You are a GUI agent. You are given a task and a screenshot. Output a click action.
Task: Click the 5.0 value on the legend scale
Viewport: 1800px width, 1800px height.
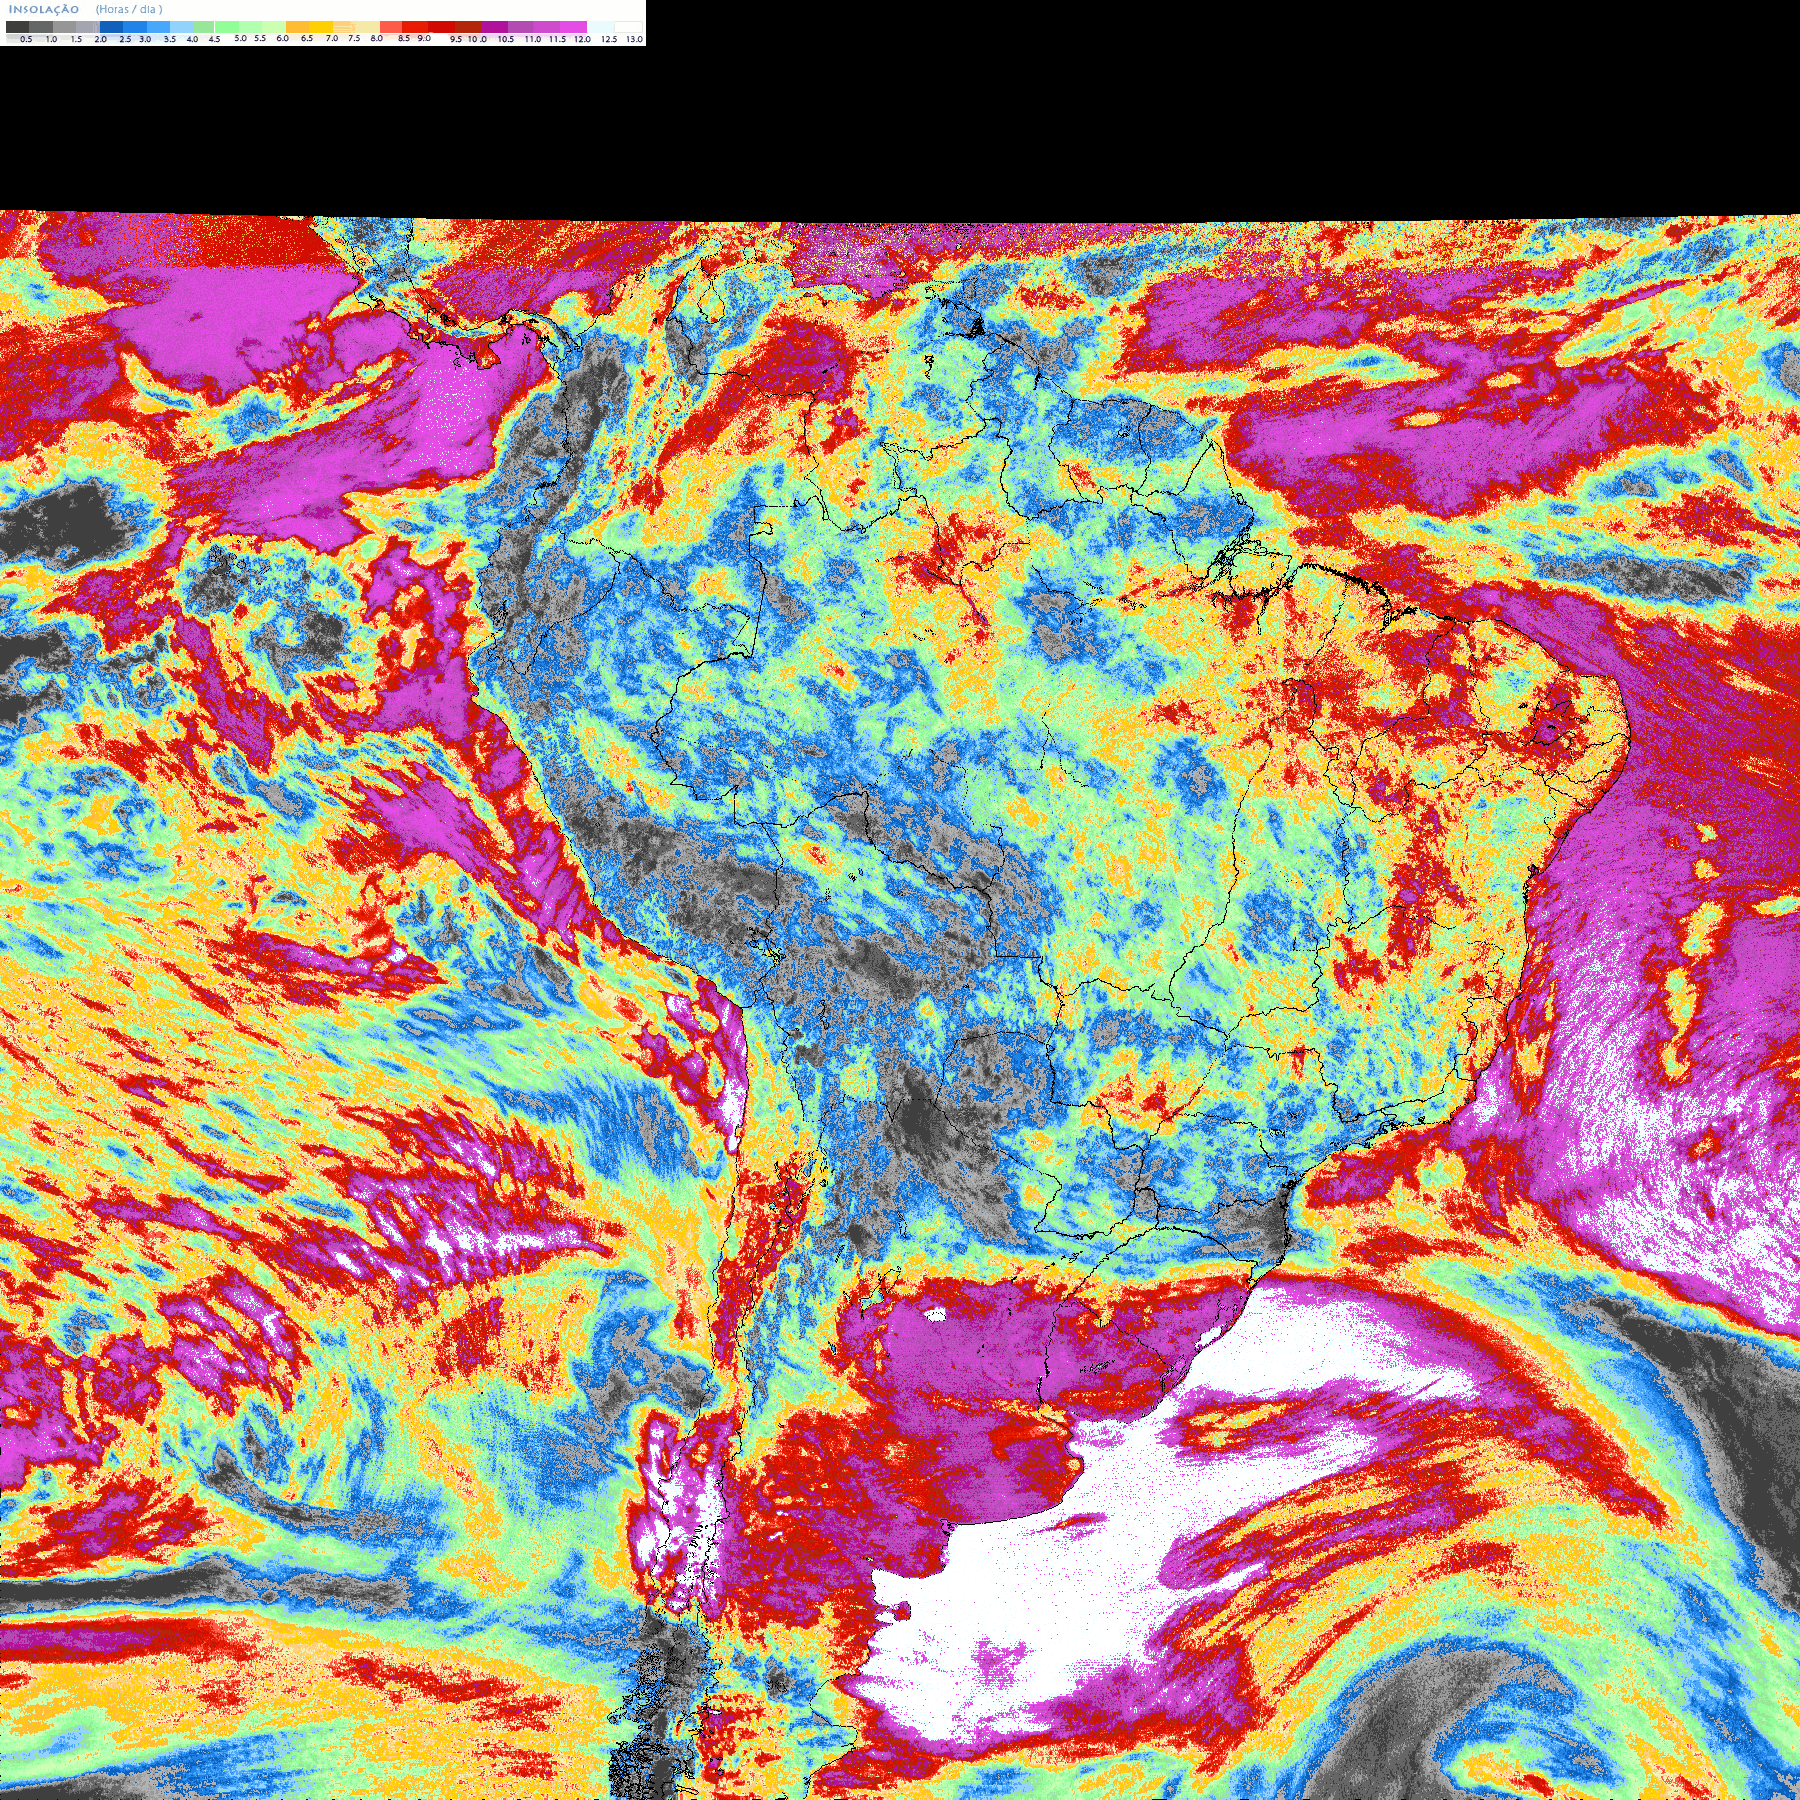point(240,38)
